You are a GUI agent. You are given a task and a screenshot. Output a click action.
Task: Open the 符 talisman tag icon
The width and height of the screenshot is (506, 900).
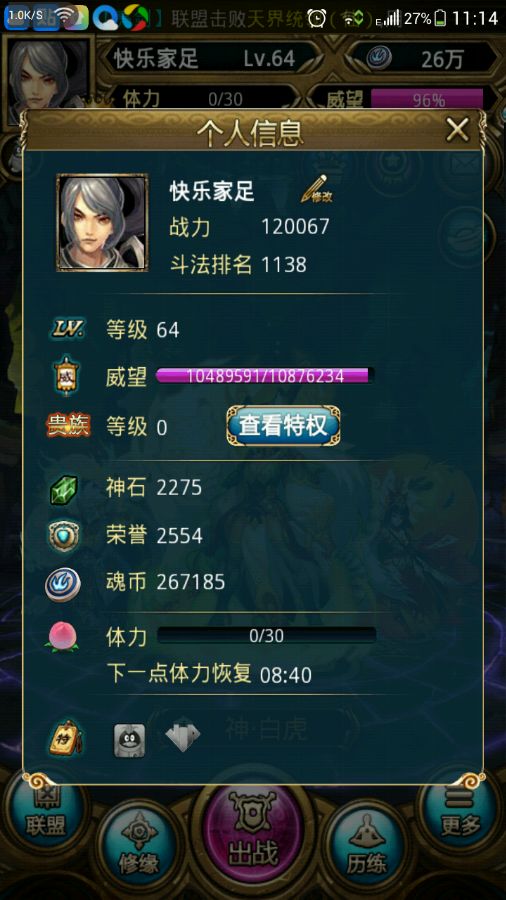coord(65,738)
